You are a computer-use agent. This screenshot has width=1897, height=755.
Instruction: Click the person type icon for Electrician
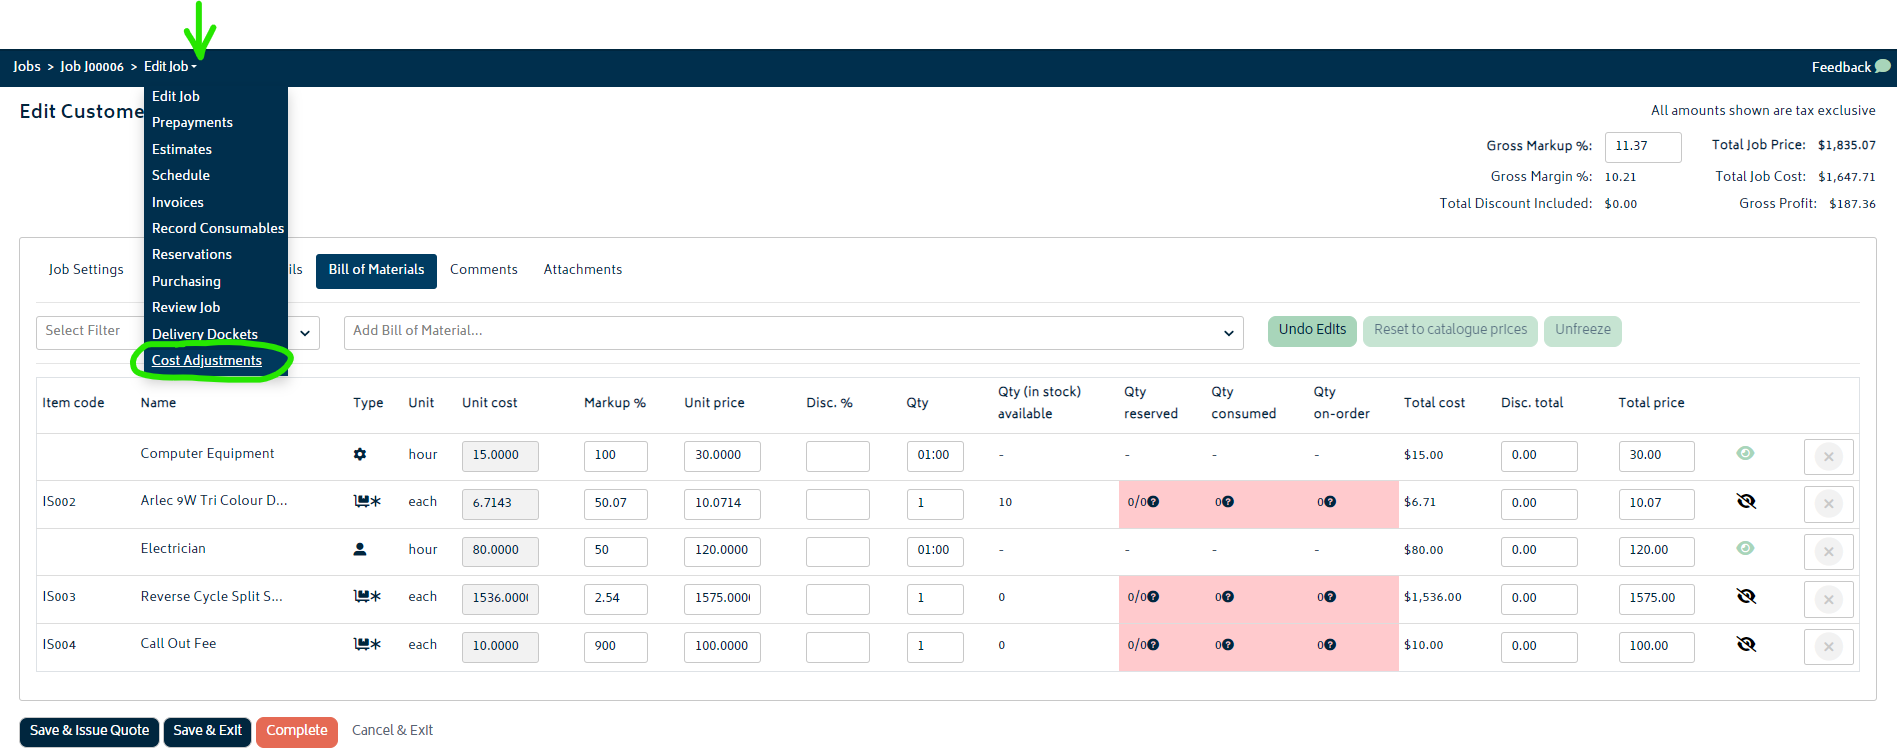[360, 549]
